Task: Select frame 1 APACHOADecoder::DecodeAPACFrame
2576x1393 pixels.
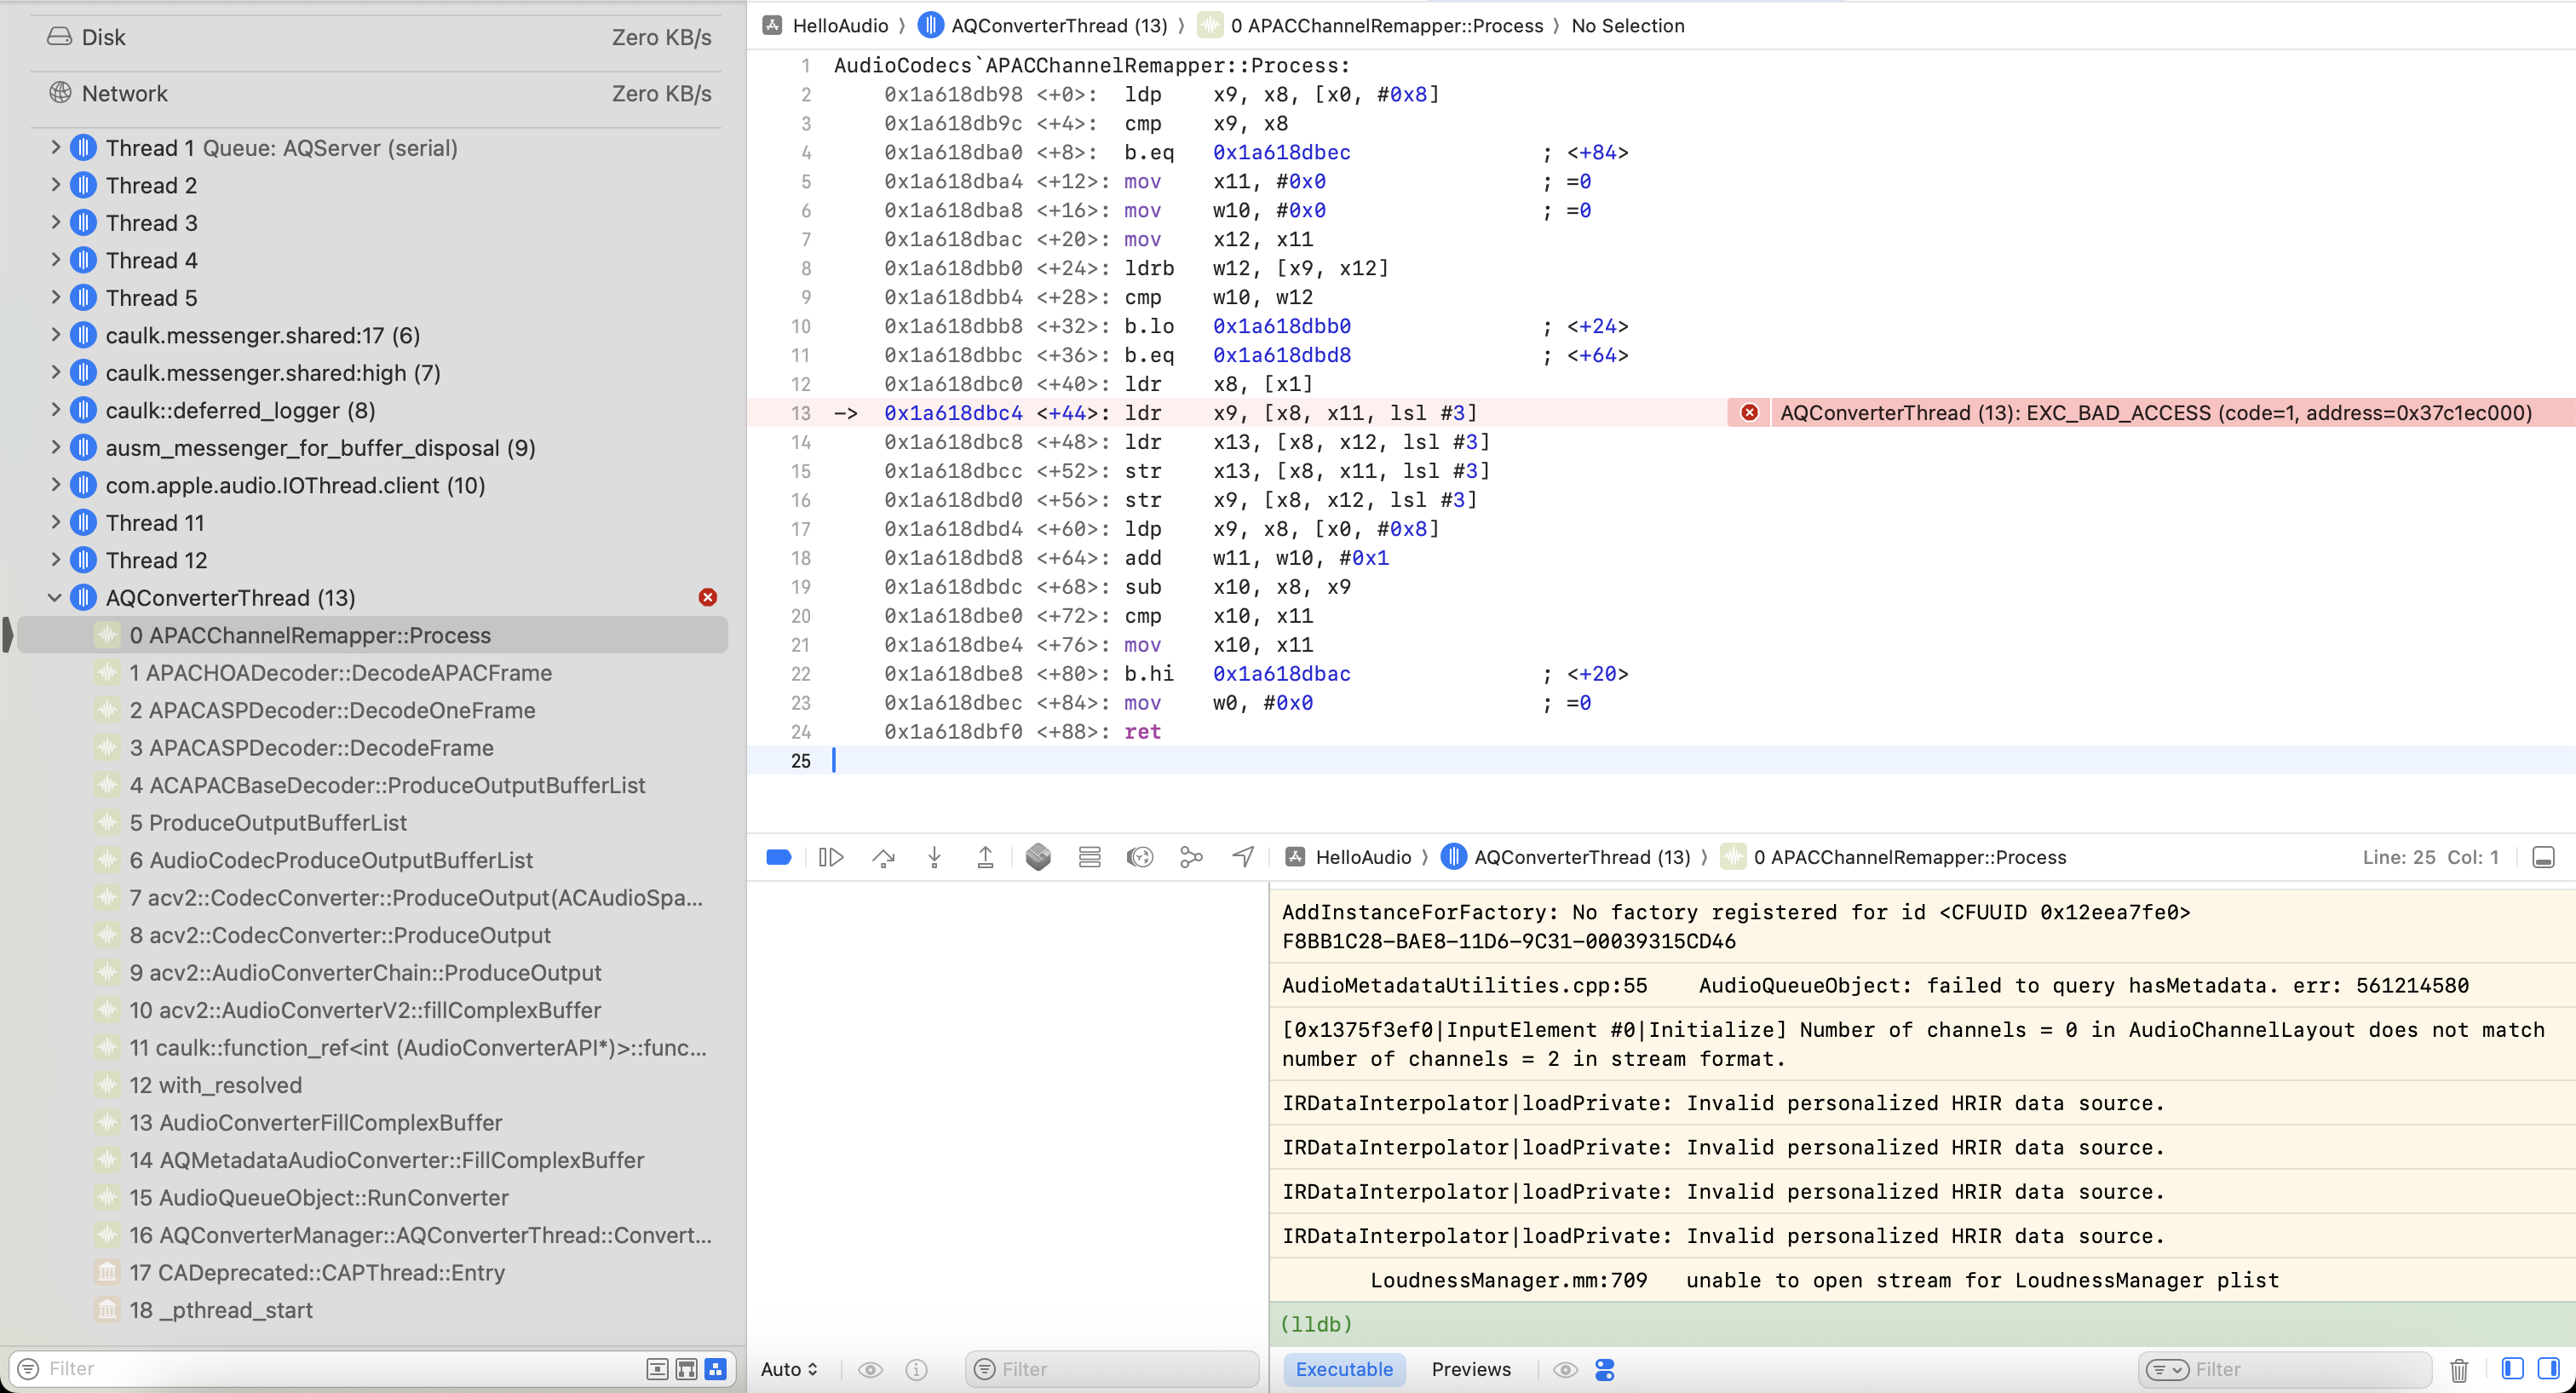Action: (x=372, y=672)
